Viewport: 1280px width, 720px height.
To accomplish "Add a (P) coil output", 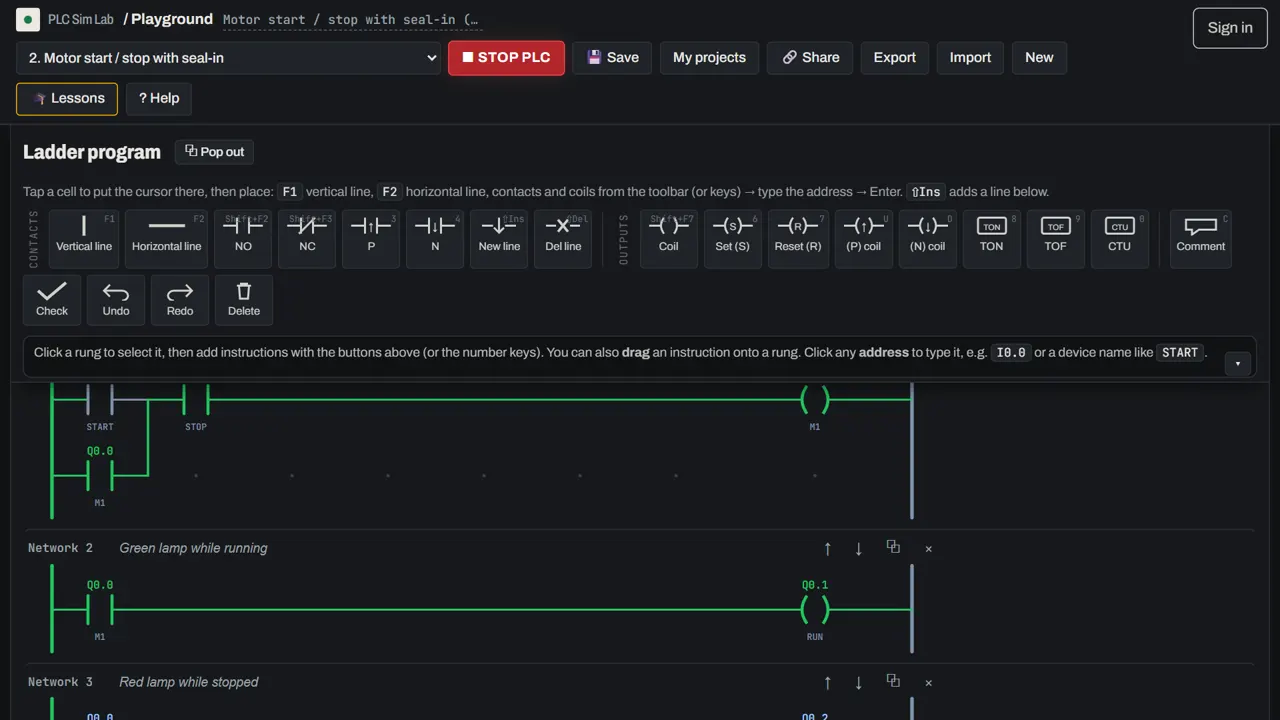I will point(863,239).
